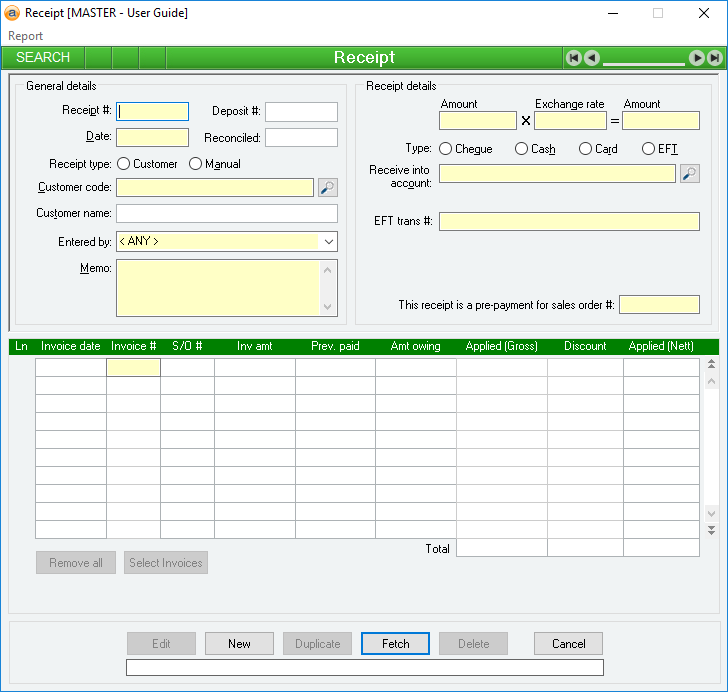Go to previous record arrow

tap(592, 58)
